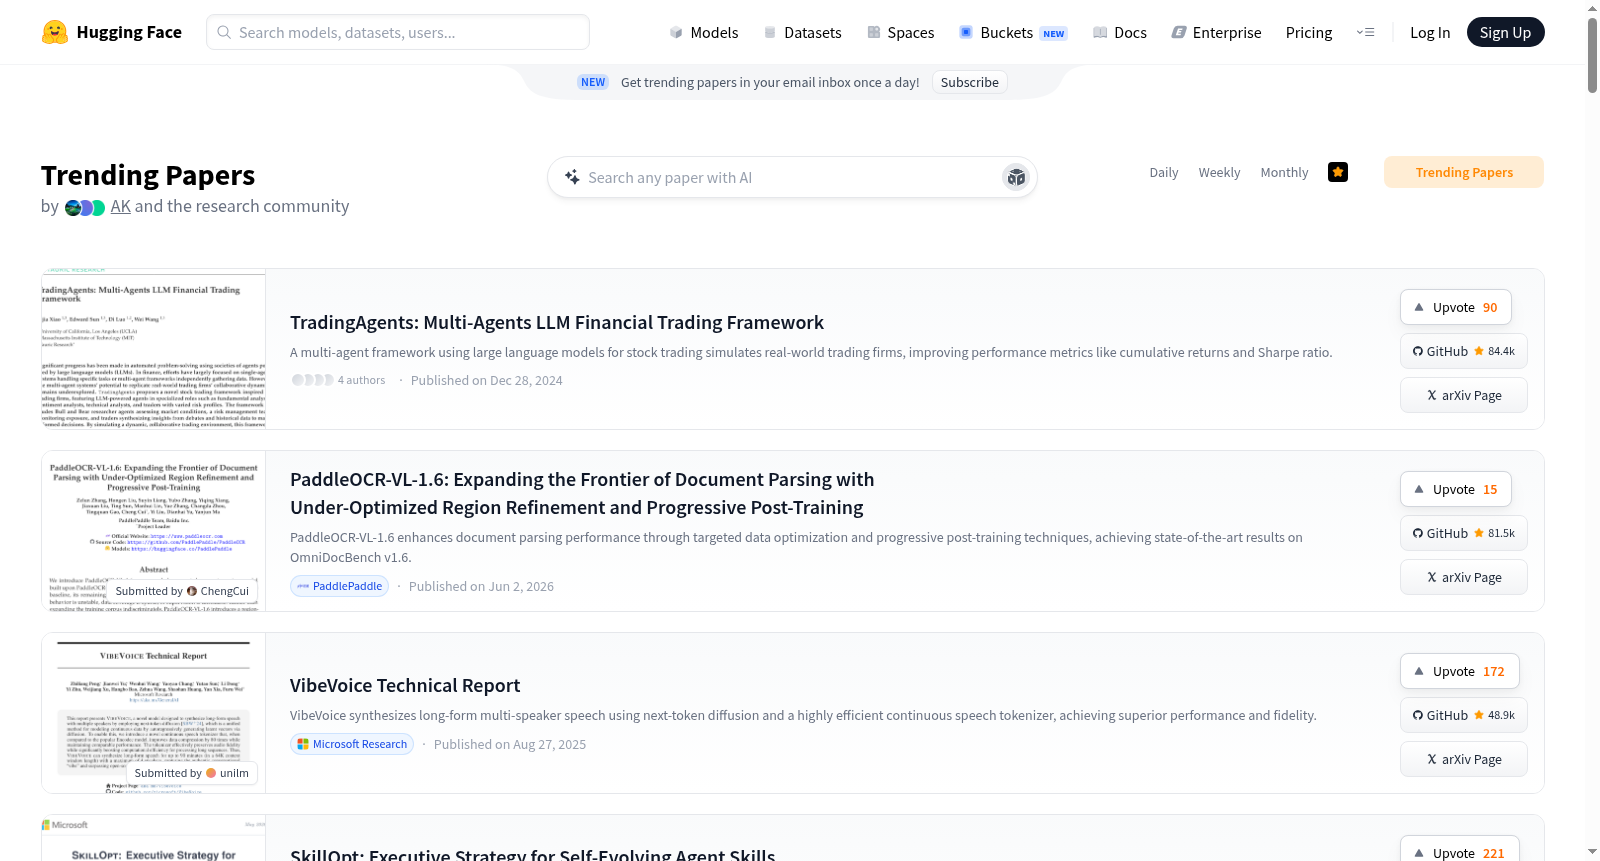The width and height of the screenshot is (1600, 861).
Task: Click the Buckets NEW badge
Action: coord(1054,33)
